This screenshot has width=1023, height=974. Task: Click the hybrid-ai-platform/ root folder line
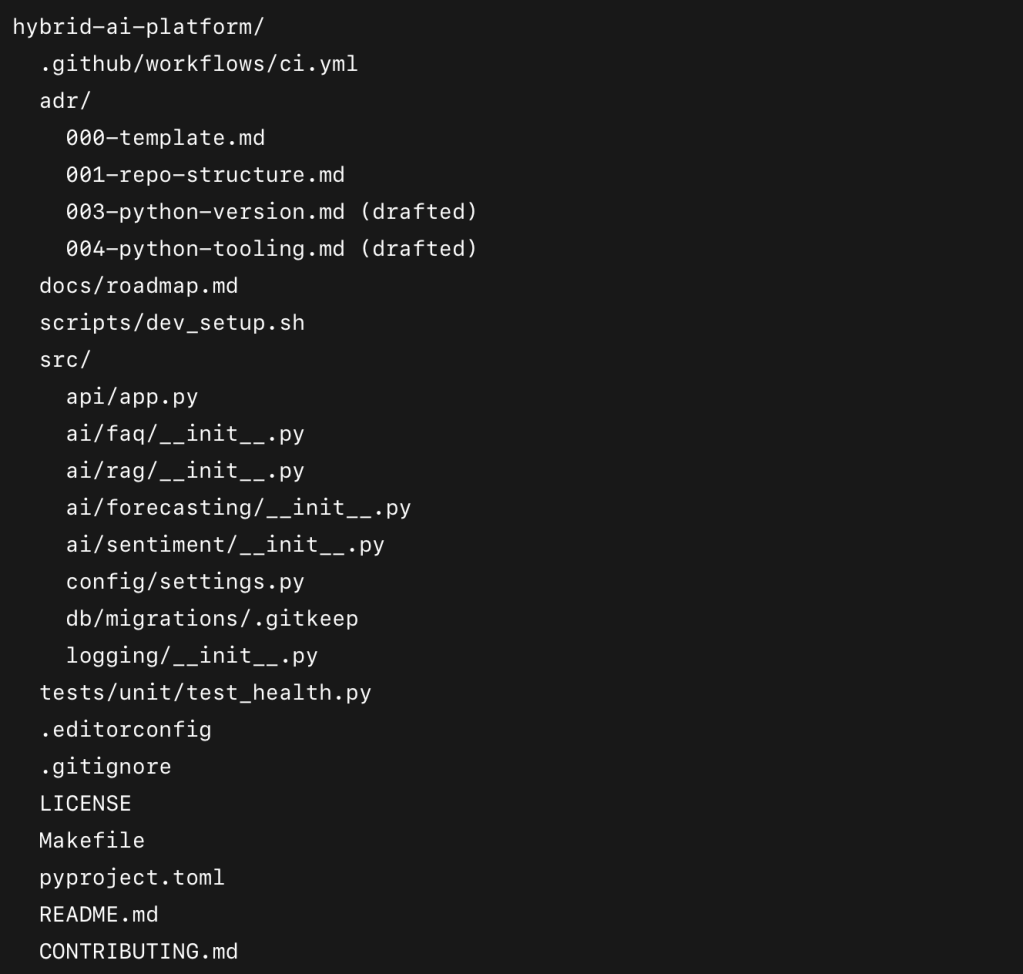click(138, 27)
